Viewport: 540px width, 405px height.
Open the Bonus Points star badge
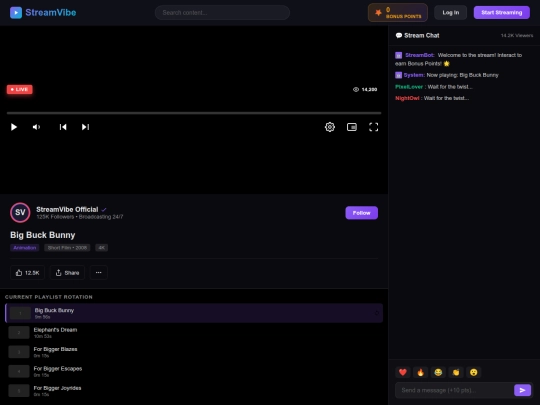pos(398,13)
